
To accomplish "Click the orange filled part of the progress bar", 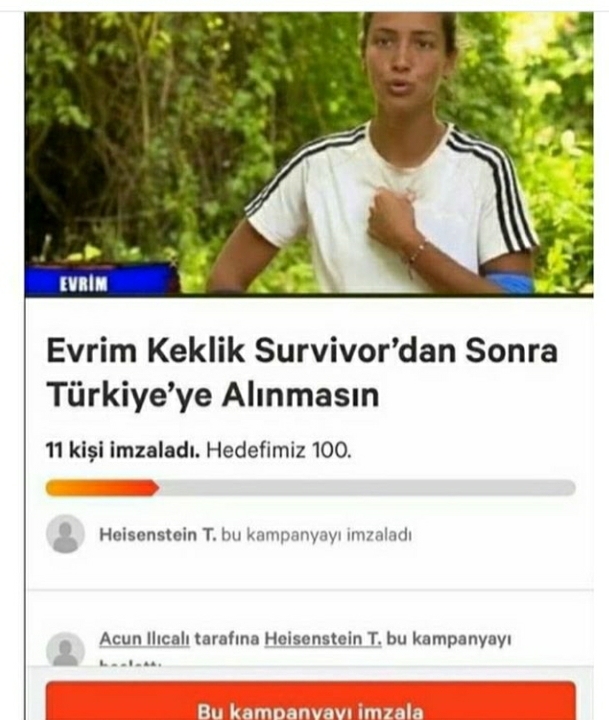I will point(102,488).
